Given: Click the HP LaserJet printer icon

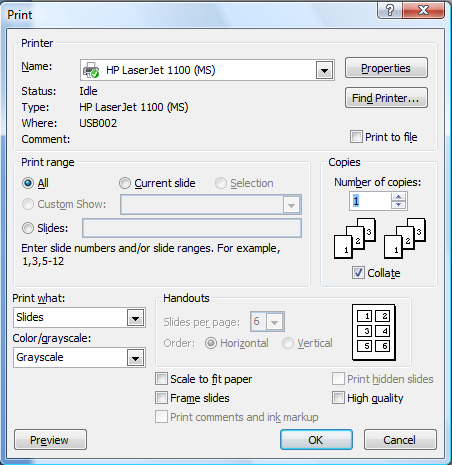Looking at the screenshot, I should click(91, 70).
